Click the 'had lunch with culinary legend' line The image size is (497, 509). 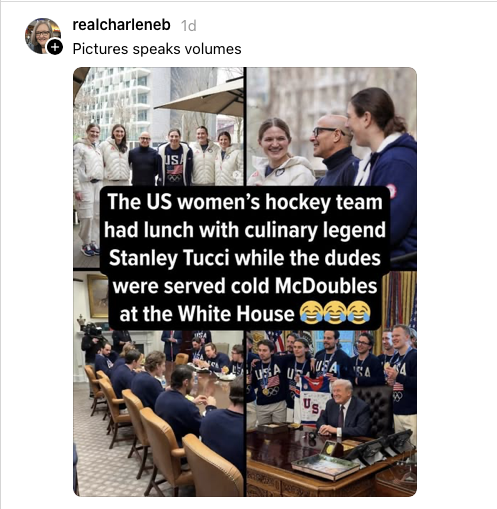245,230
